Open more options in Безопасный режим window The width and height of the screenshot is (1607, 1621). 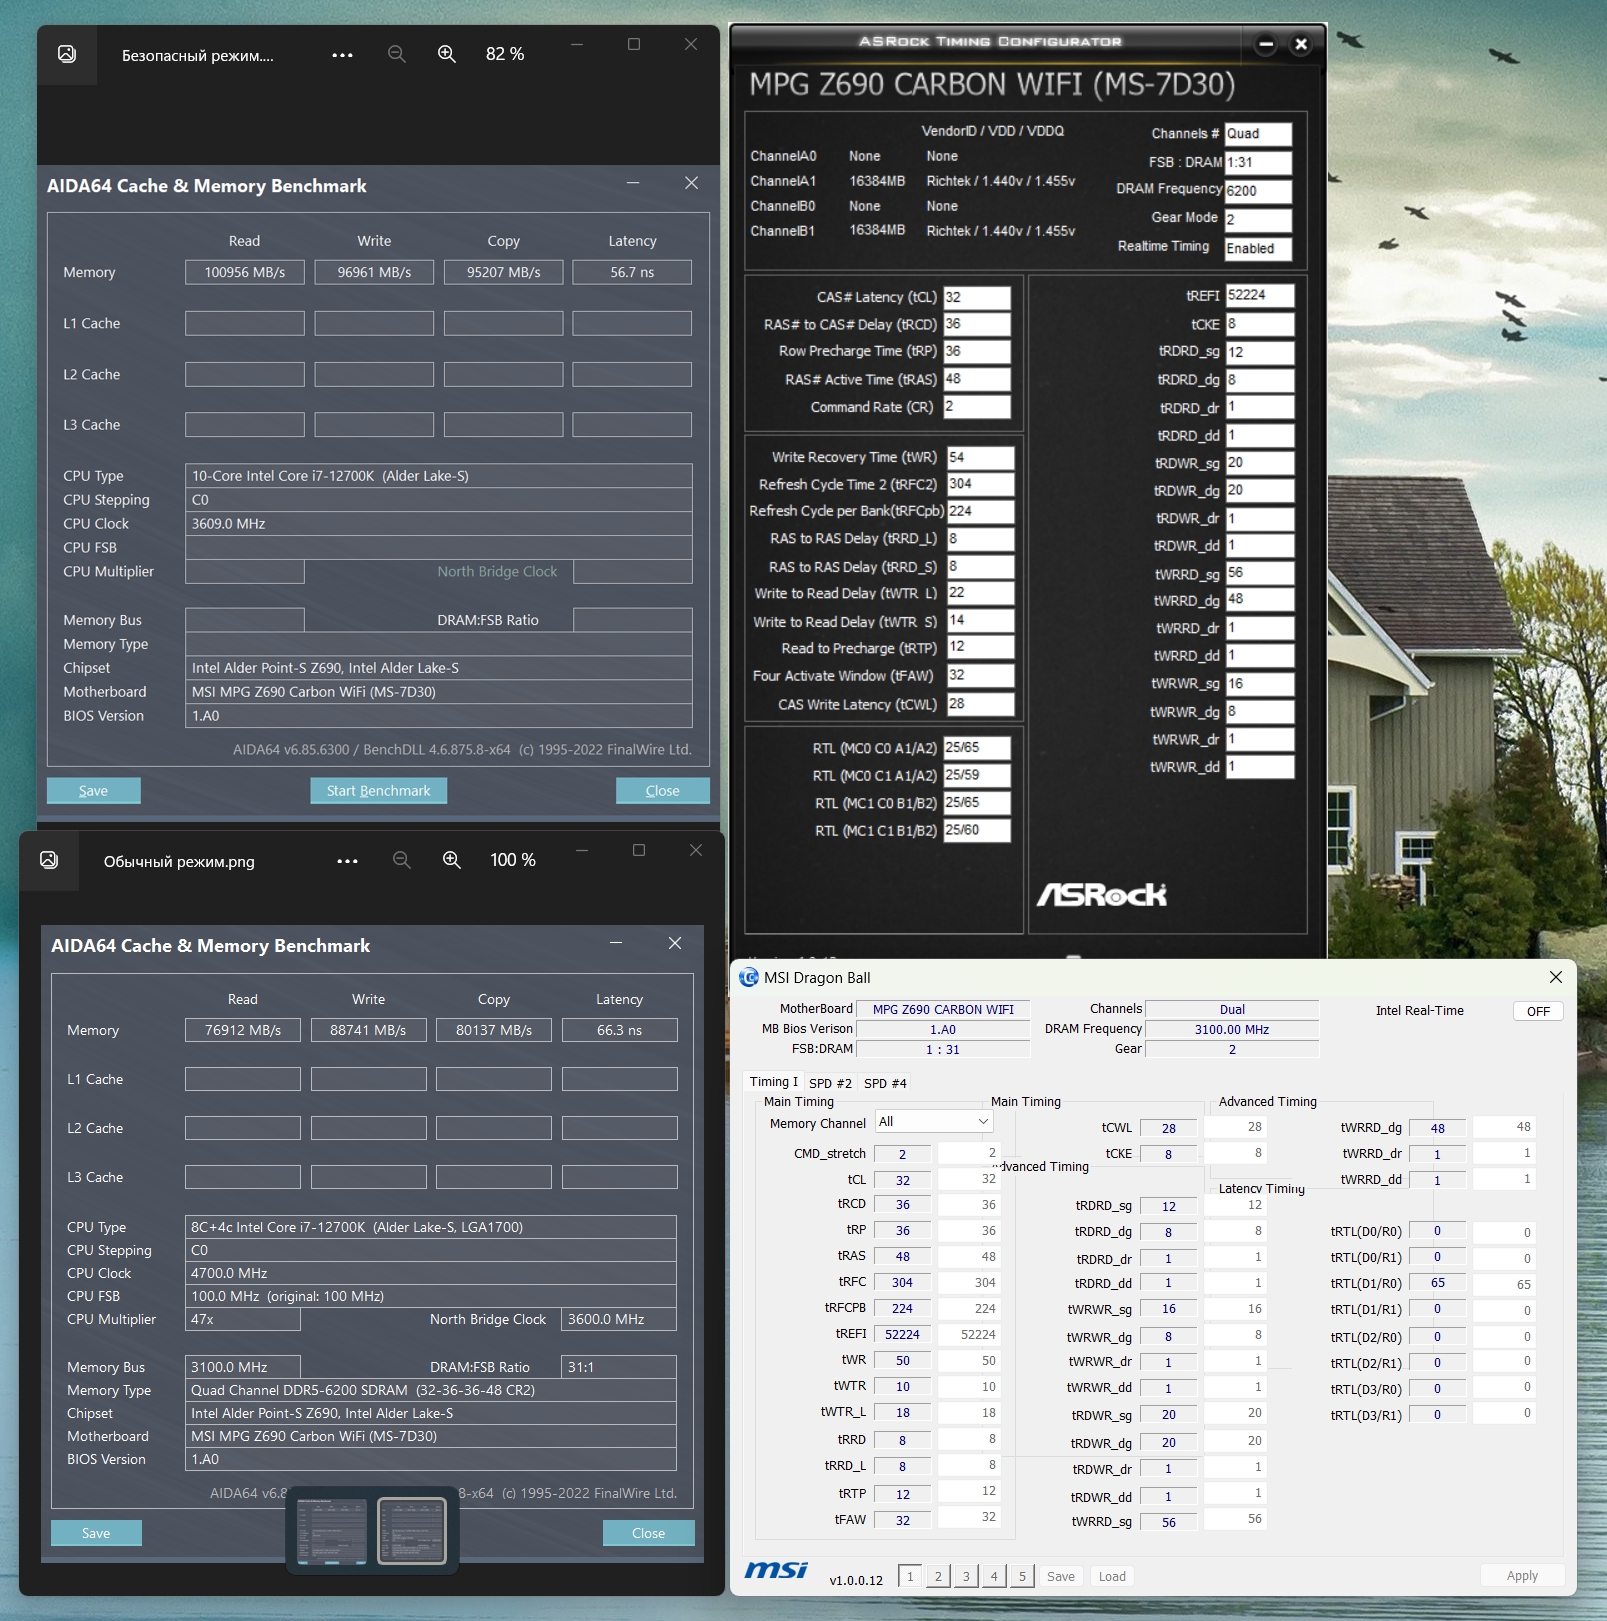(x=342, y=55)
